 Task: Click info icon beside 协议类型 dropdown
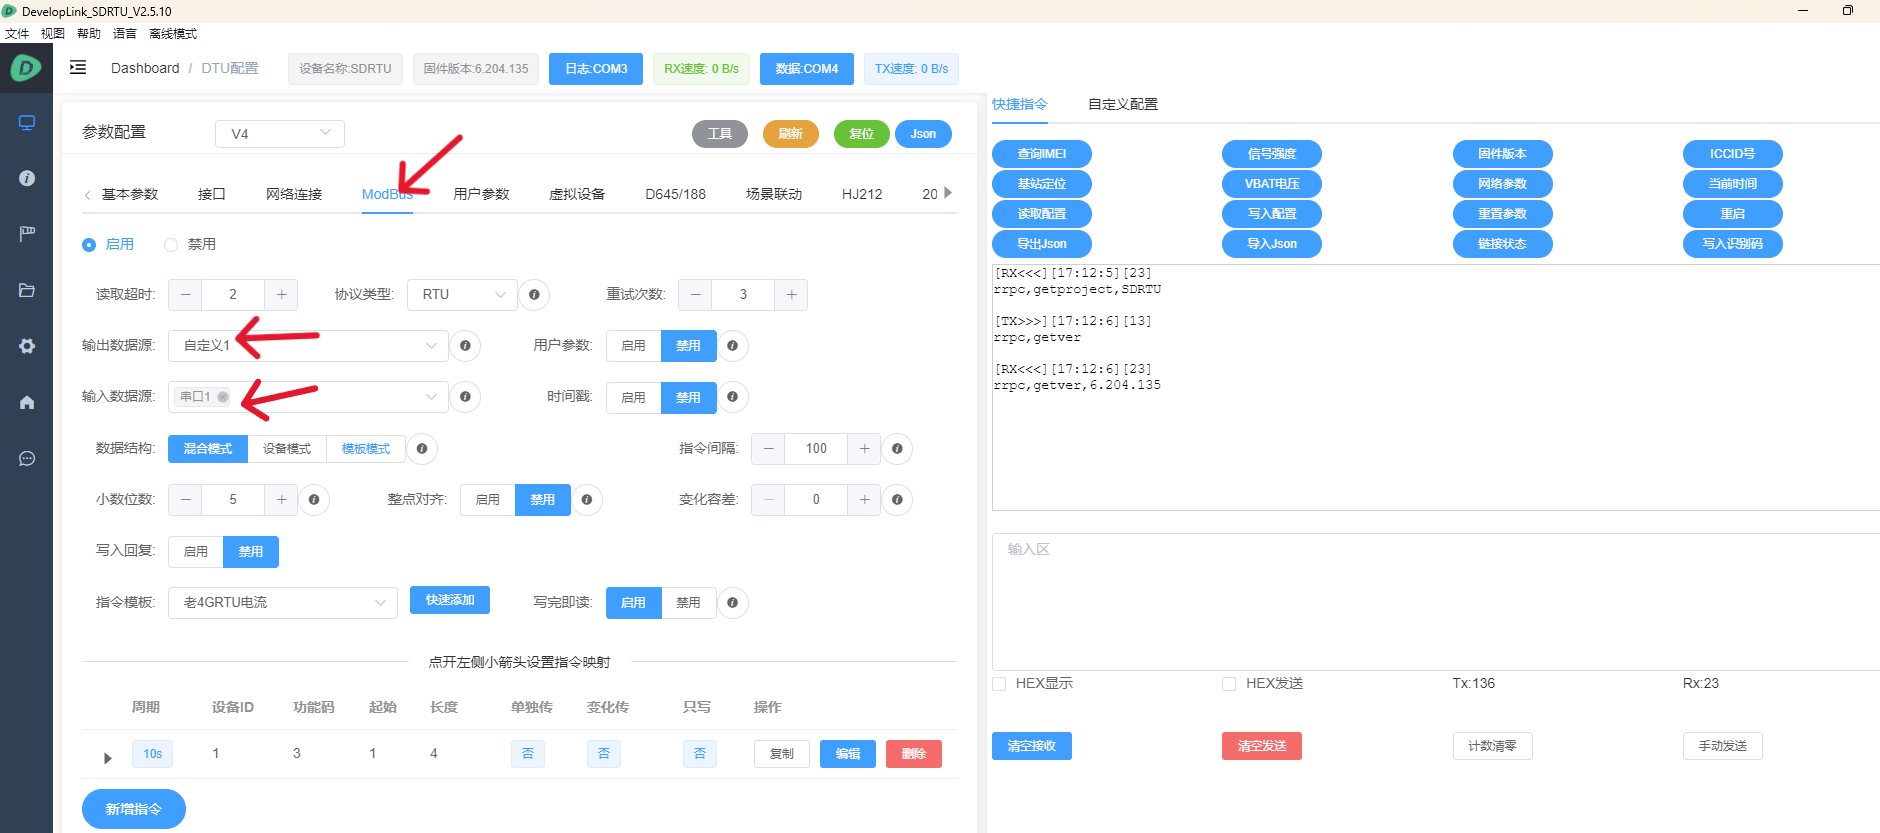534,295
